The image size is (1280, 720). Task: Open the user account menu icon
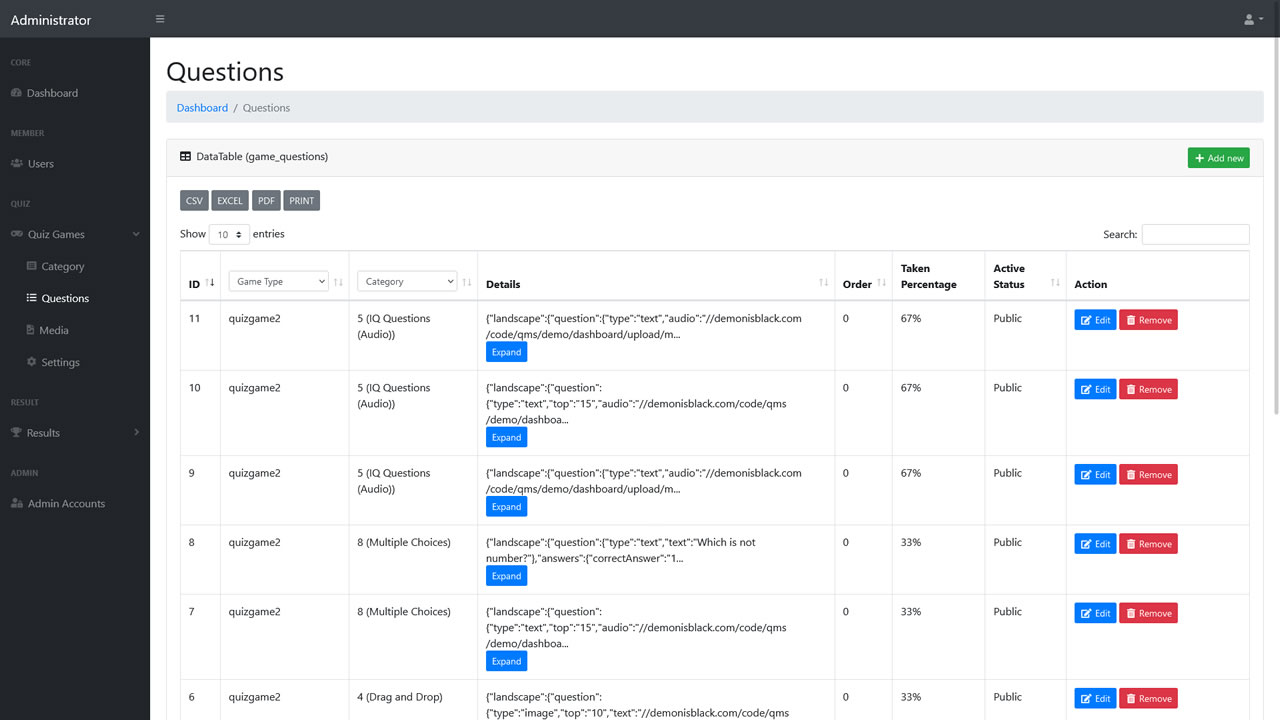pyautogui.click(x=1253, y=19)
